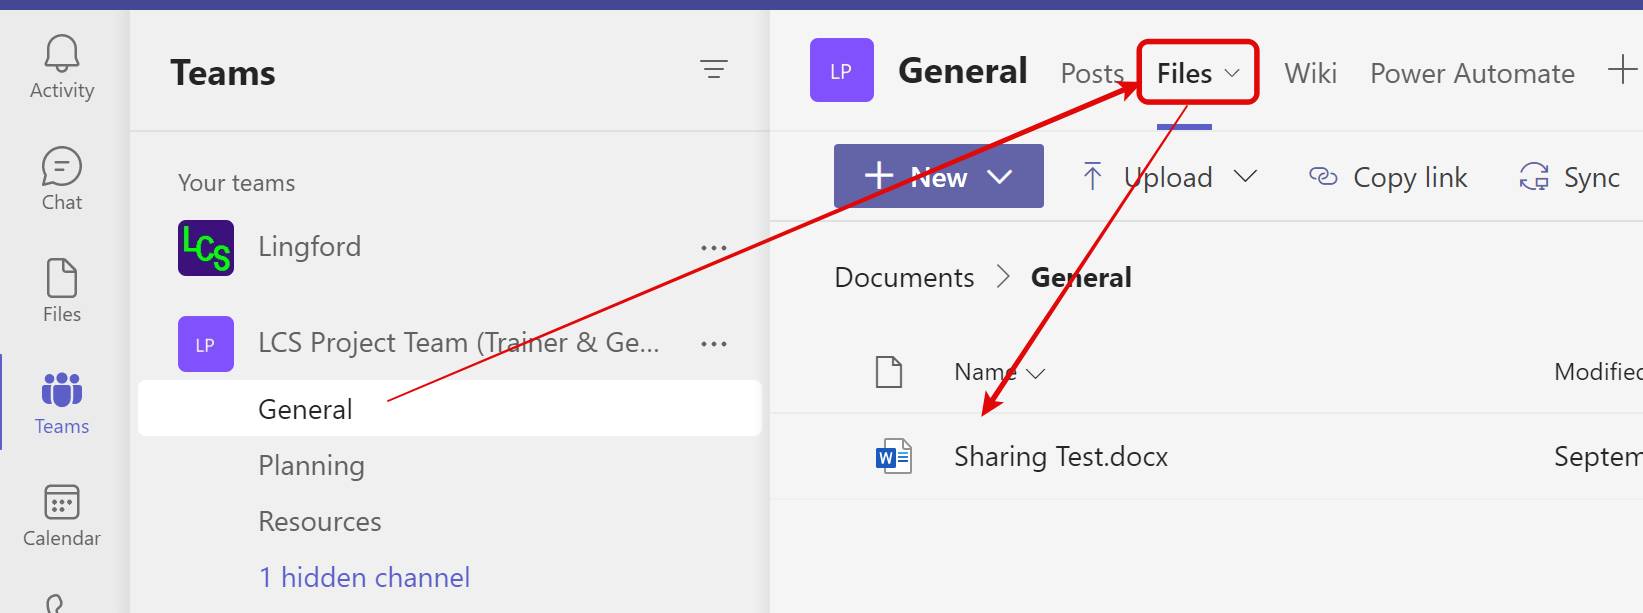Add a new tab with plus icon

coord(1622,70)
